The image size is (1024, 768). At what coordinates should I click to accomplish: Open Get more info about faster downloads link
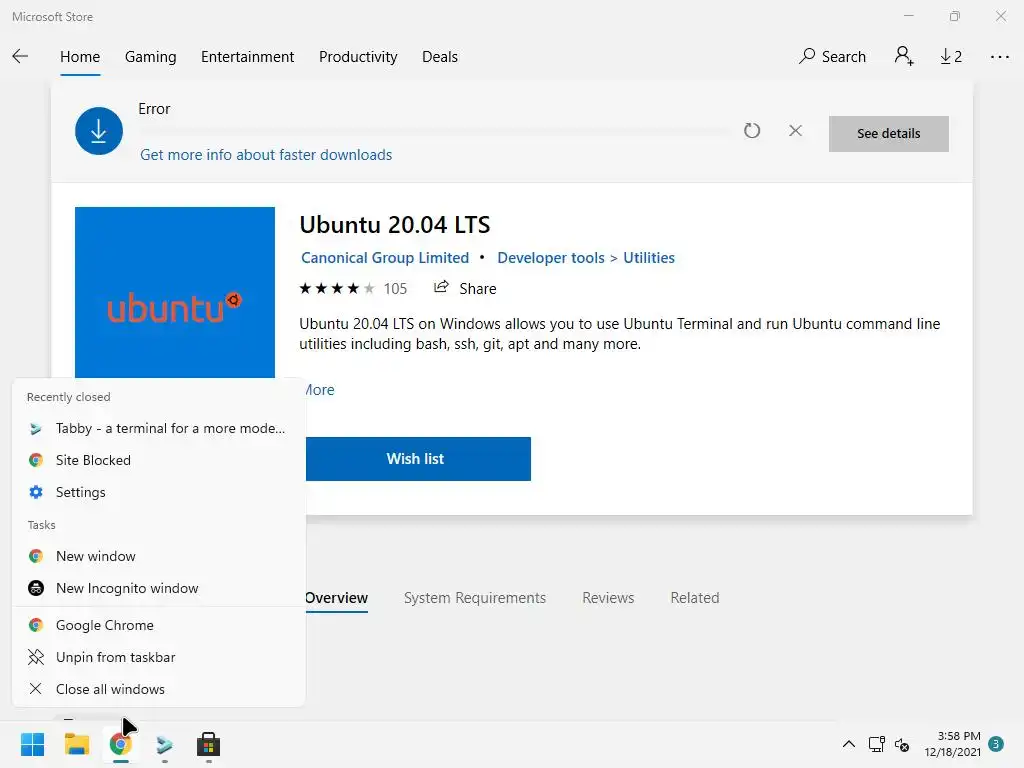(266, 155)
